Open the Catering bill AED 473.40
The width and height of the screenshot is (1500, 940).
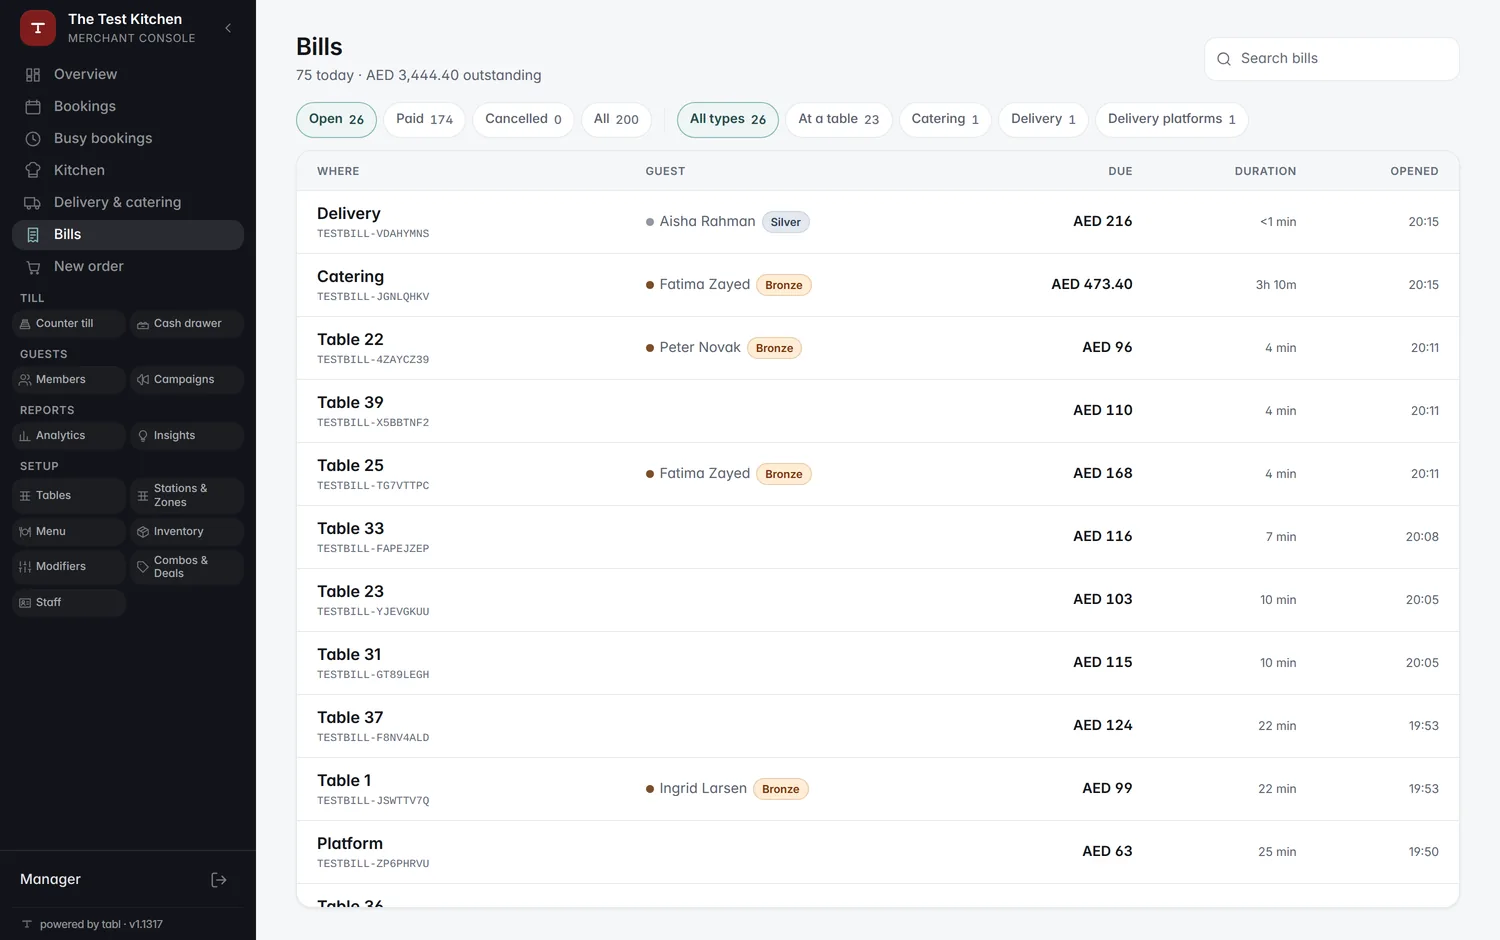[878, 285]
